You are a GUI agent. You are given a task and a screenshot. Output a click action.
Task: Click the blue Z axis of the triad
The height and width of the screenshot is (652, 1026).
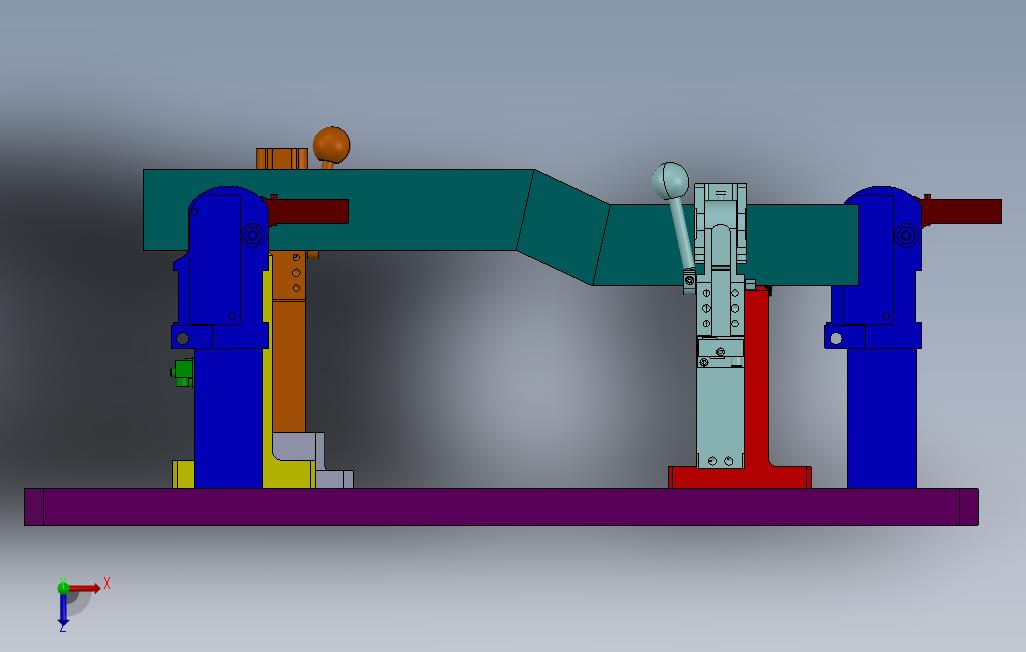[x=63, y=609]
